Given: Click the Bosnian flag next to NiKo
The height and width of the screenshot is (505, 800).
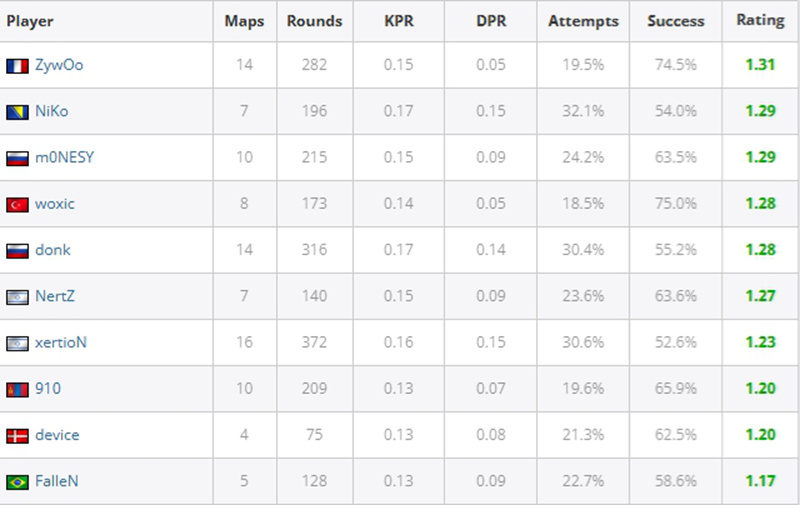Looking at the screenshot, I should pos(17,112).
